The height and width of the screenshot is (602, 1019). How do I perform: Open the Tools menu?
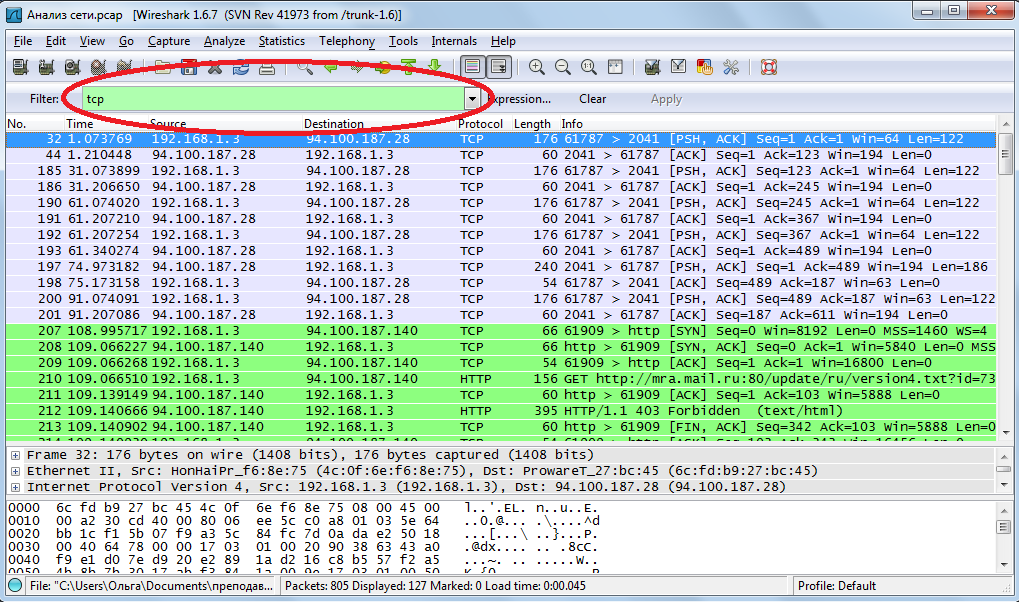[x=403, y=41]
